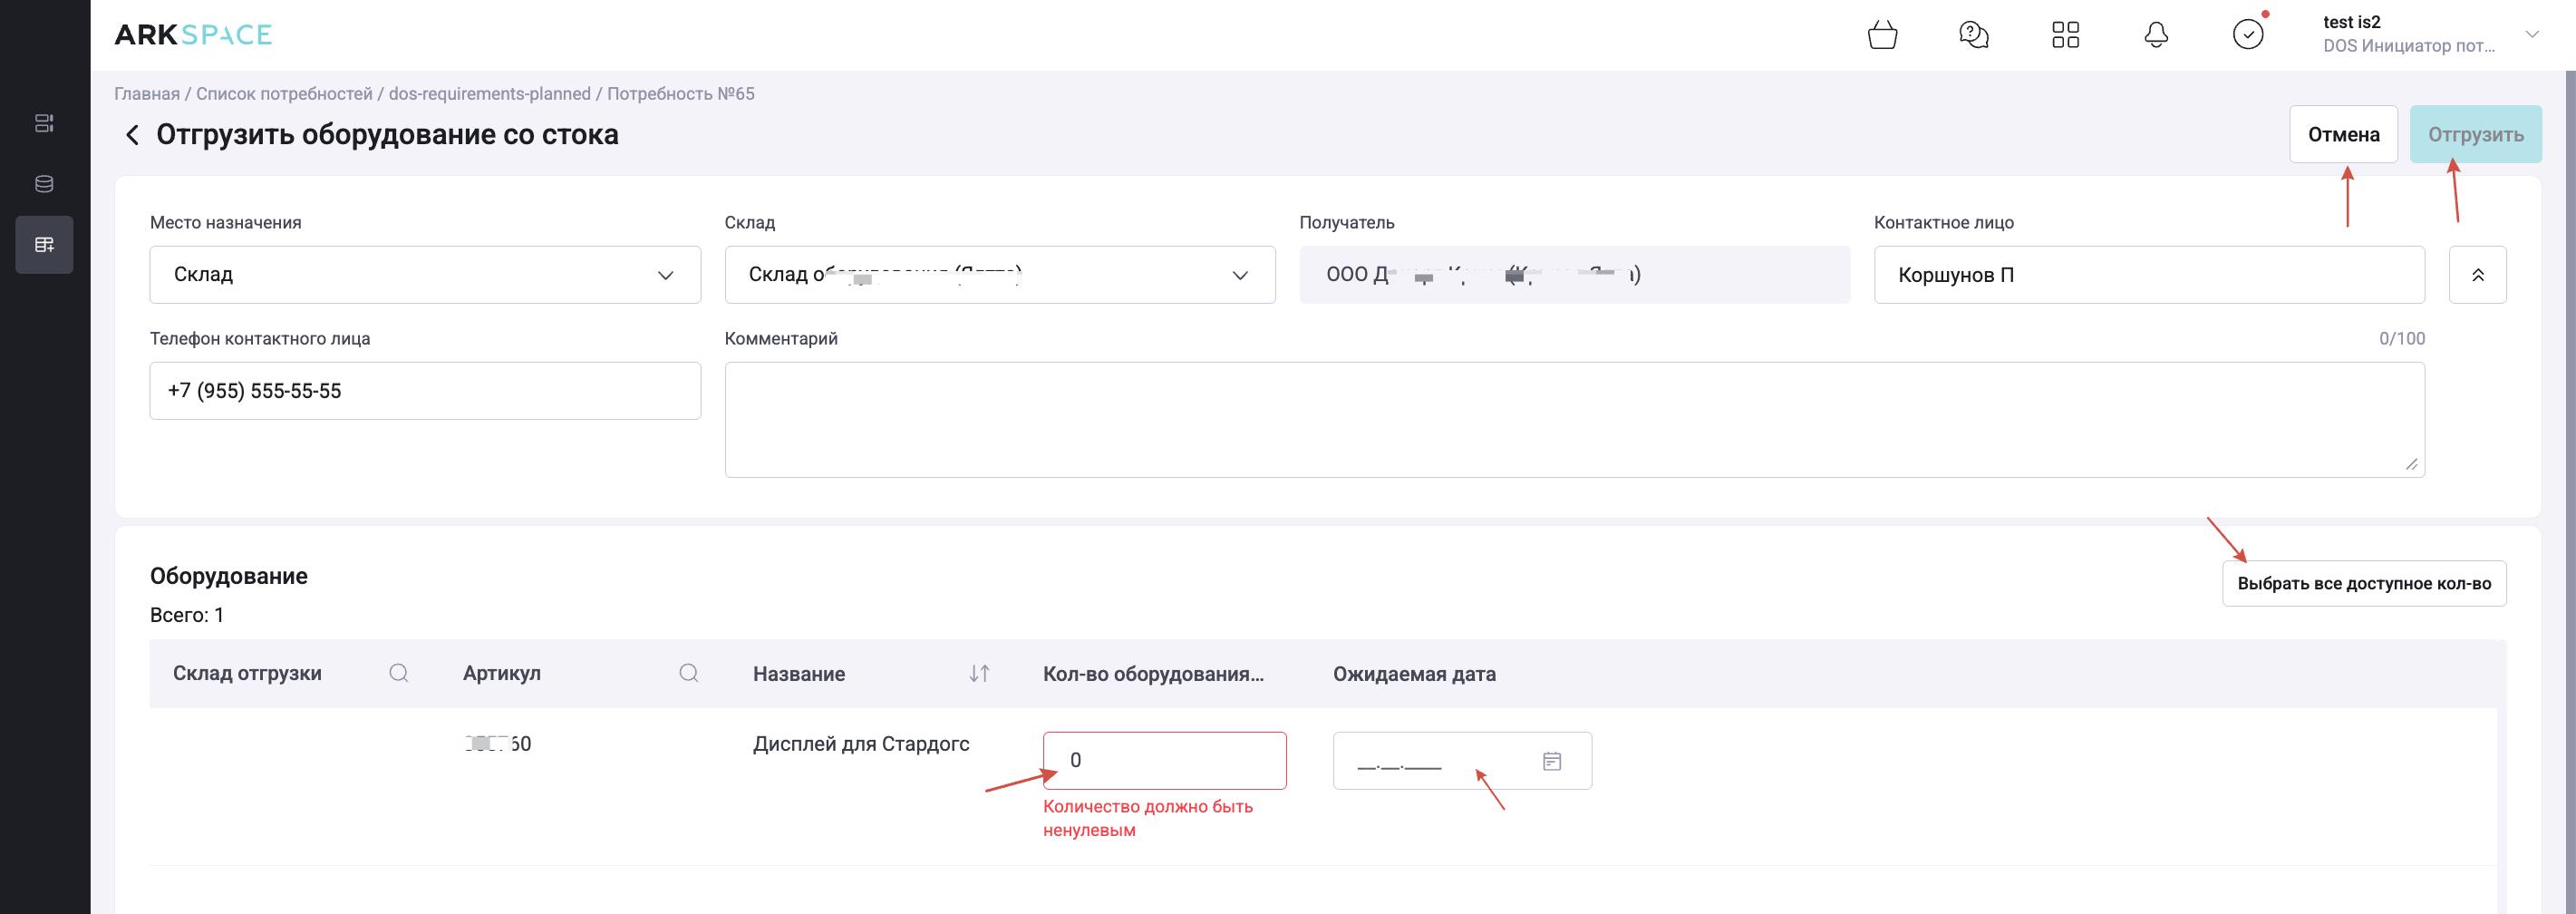Screen dimensions: 2576x914
Task: Open the apps grid icon
Action: click(2065, 35)
